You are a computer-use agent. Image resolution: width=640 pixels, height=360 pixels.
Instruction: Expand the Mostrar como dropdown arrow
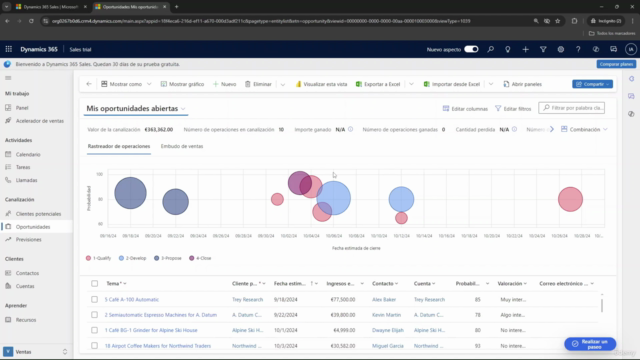[x=149, y=84]
